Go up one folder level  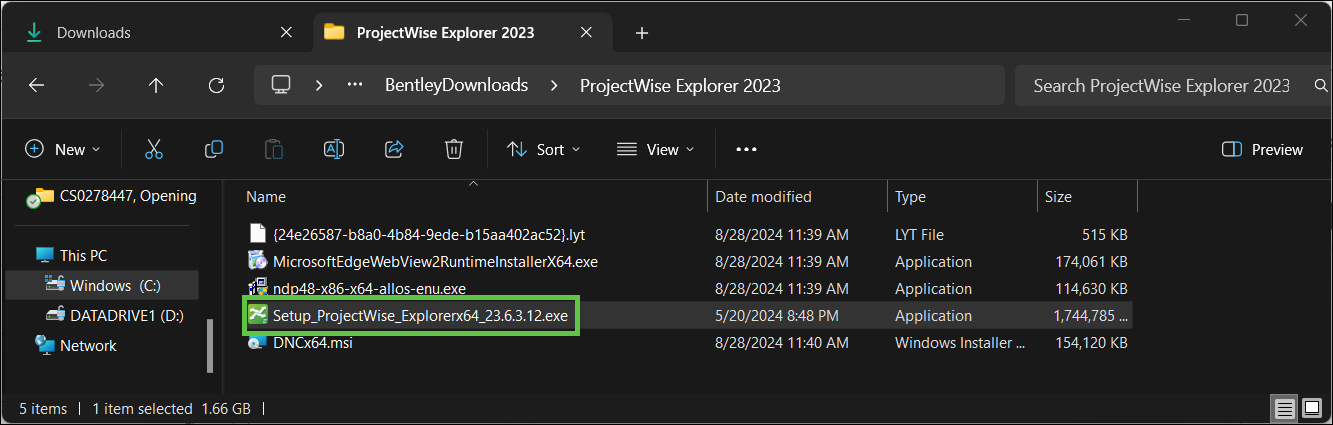(x=156, y=85)
